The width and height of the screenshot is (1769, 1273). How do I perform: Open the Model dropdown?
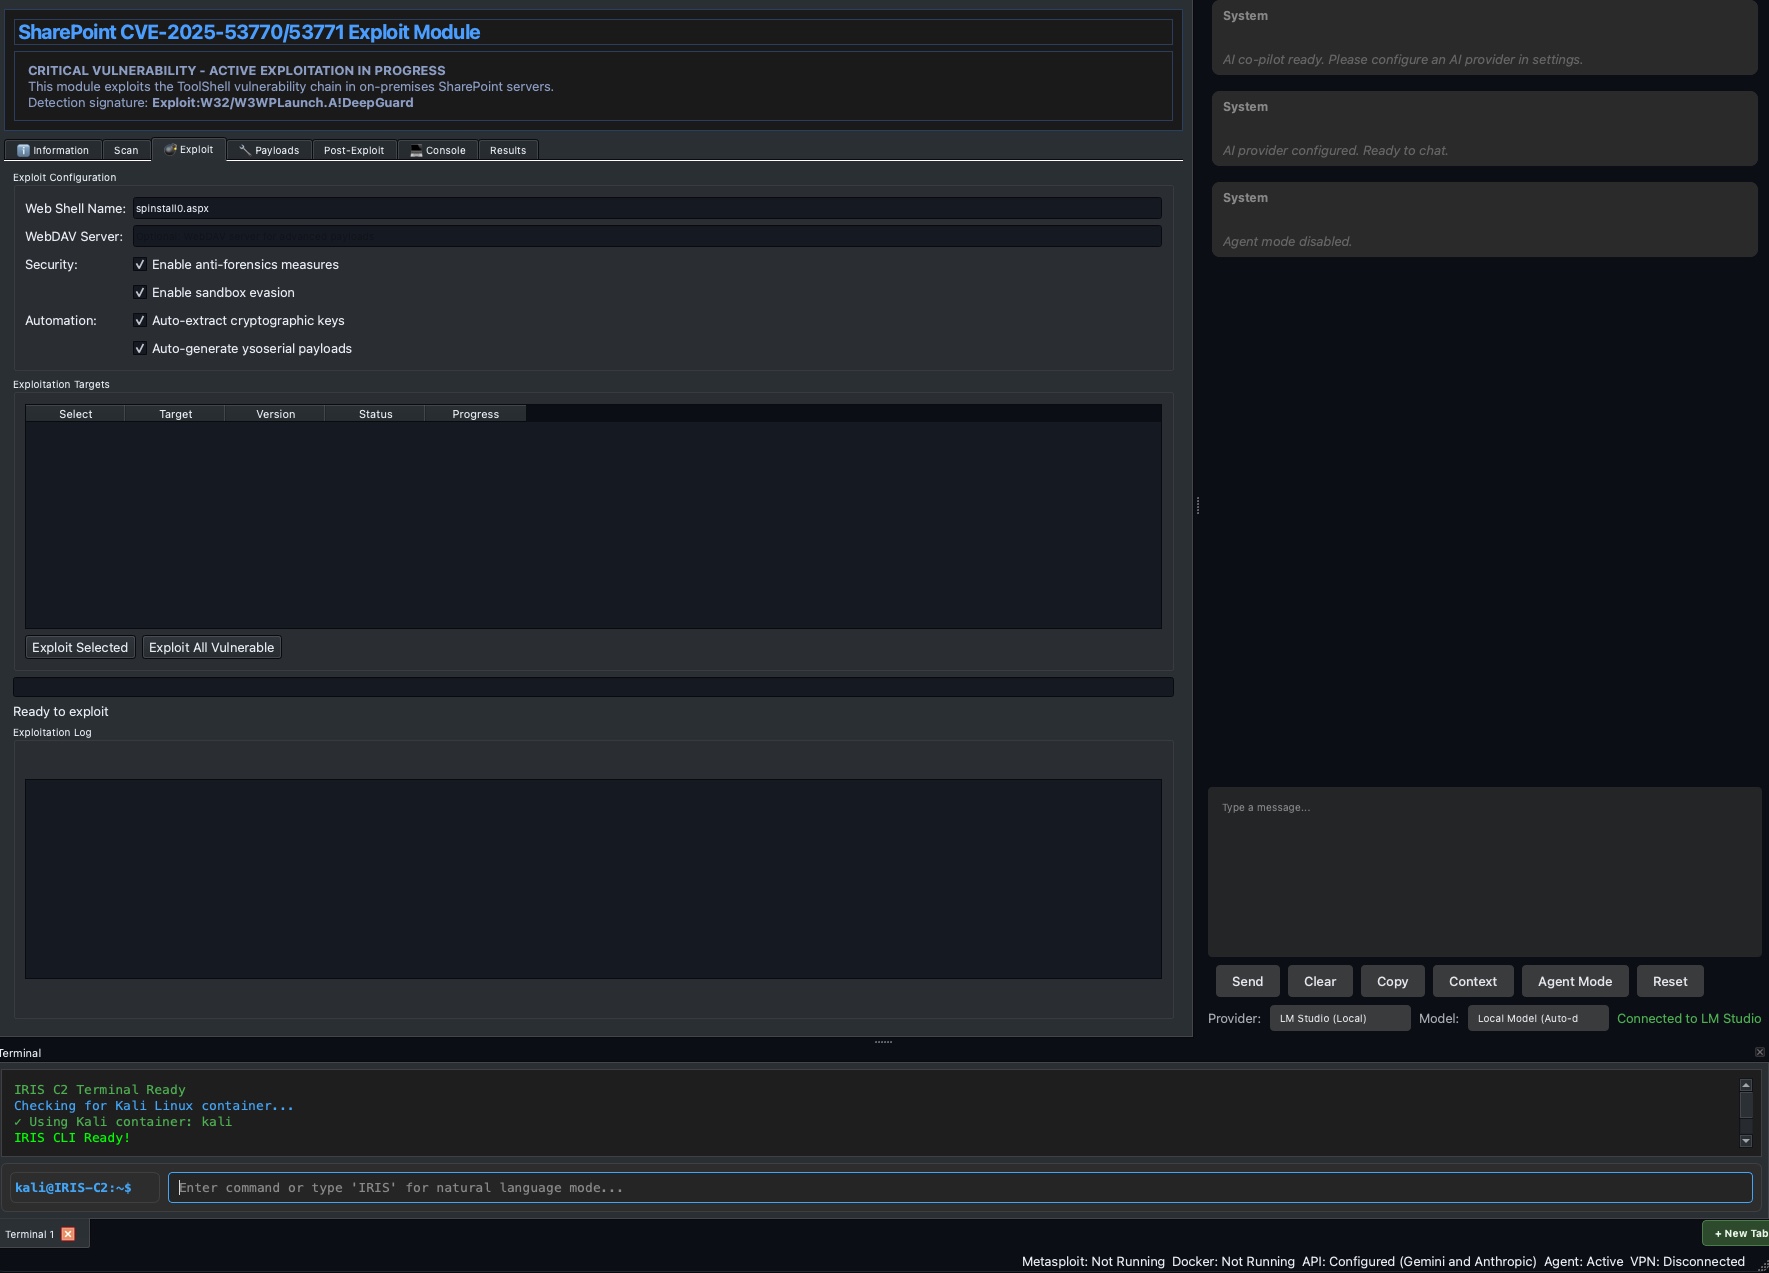tap(1538, 1018)
